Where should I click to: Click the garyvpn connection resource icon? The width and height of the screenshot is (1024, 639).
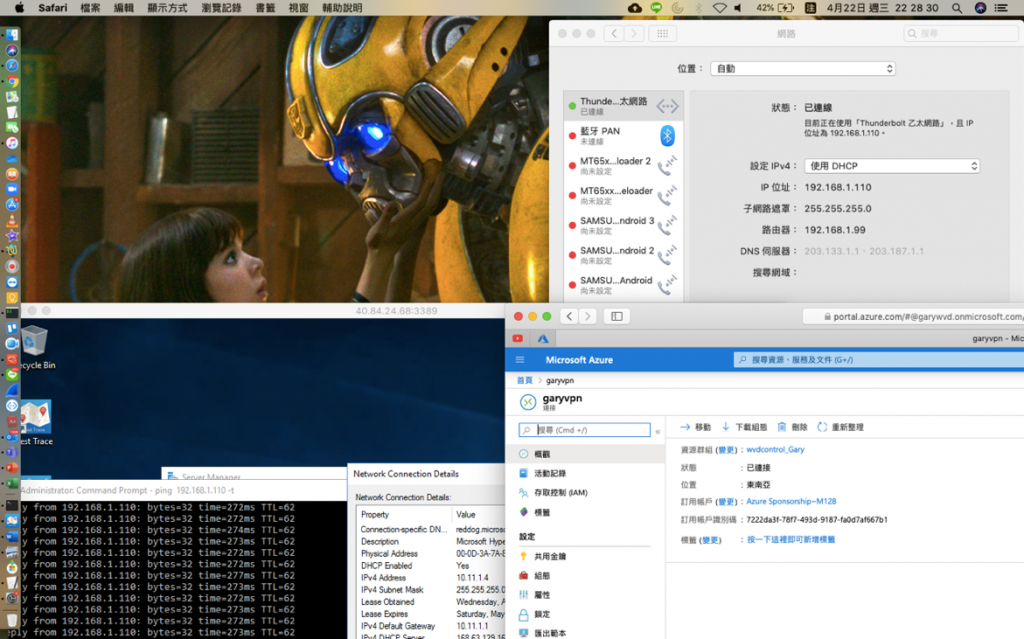tap(528, 402)
